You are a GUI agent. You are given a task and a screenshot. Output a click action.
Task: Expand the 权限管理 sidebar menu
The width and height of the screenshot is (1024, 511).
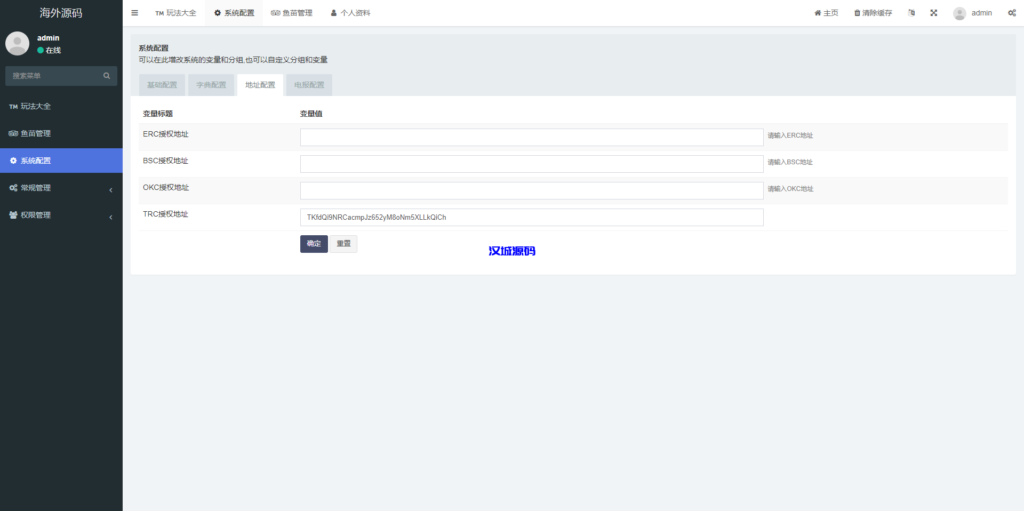coord(61,215)
